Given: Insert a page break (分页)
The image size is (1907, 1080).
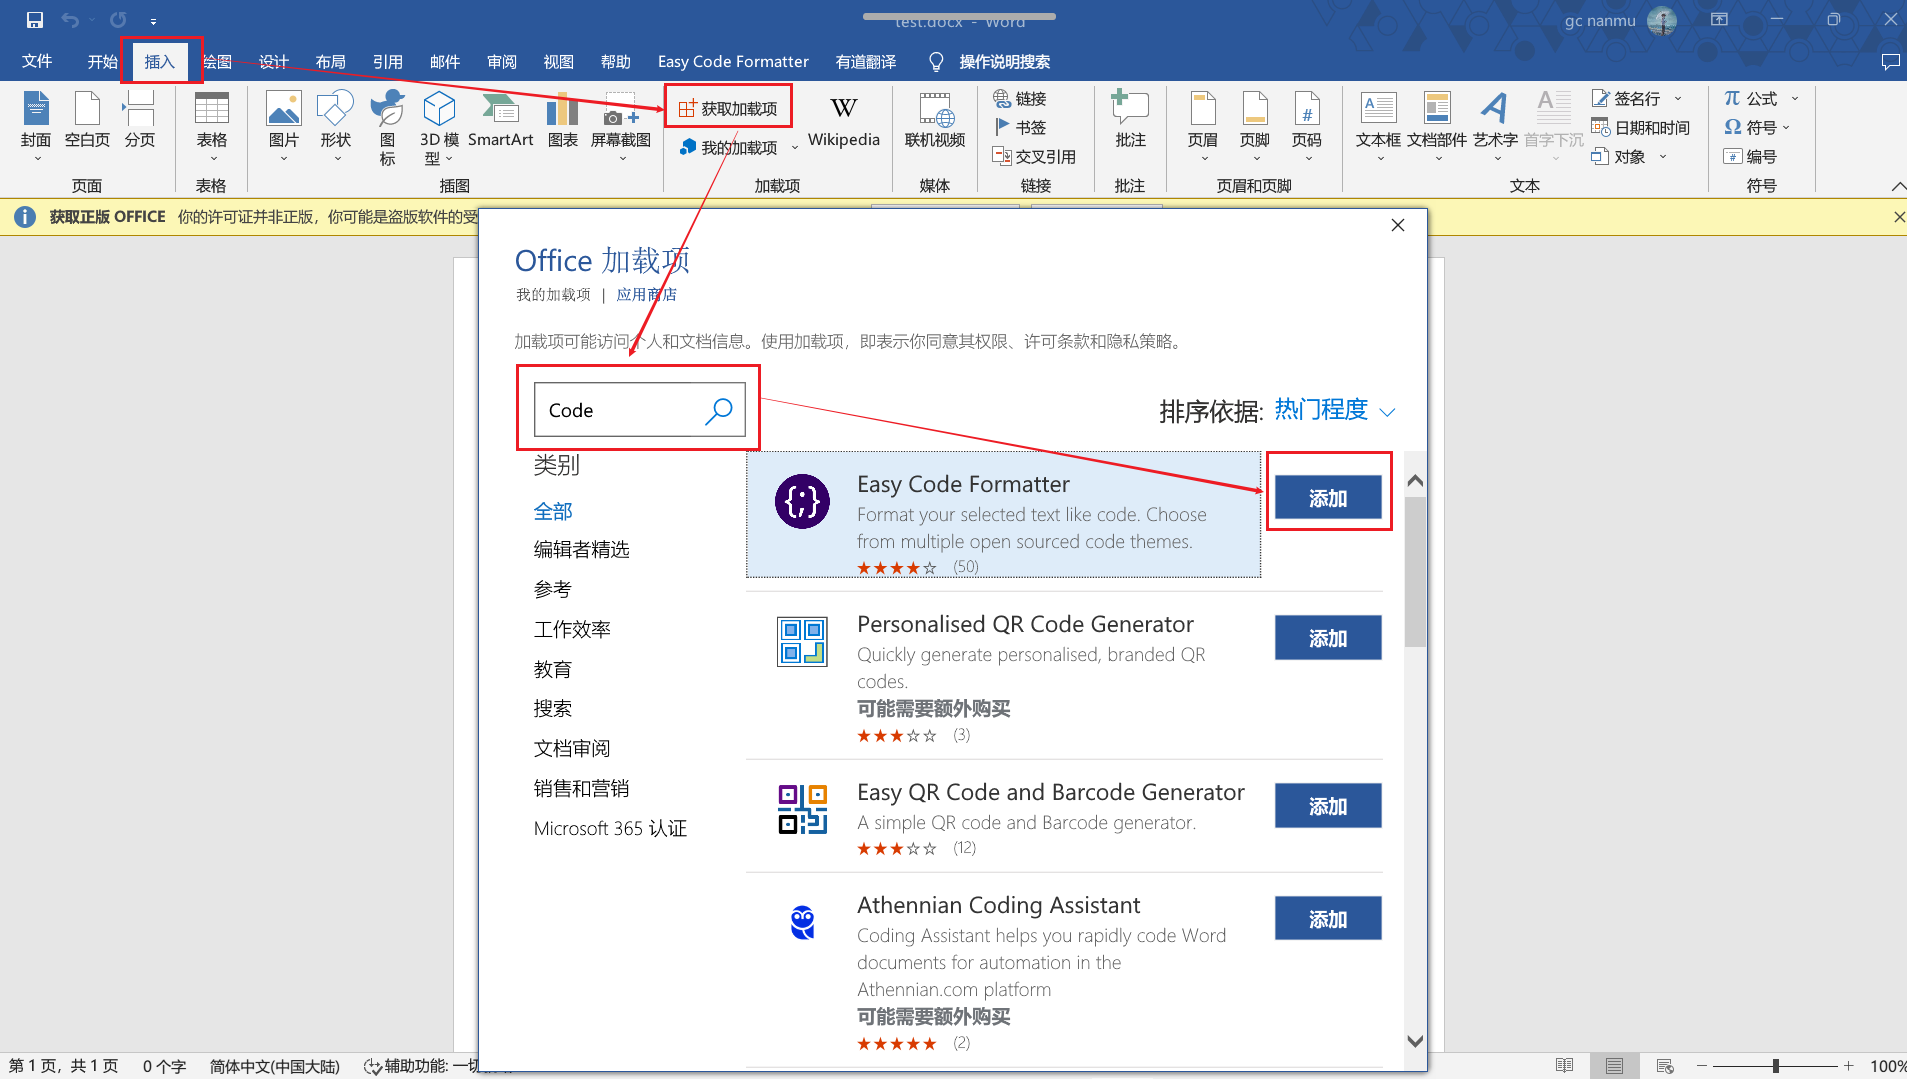Looking at the screenshot, I should coord(140,120).
